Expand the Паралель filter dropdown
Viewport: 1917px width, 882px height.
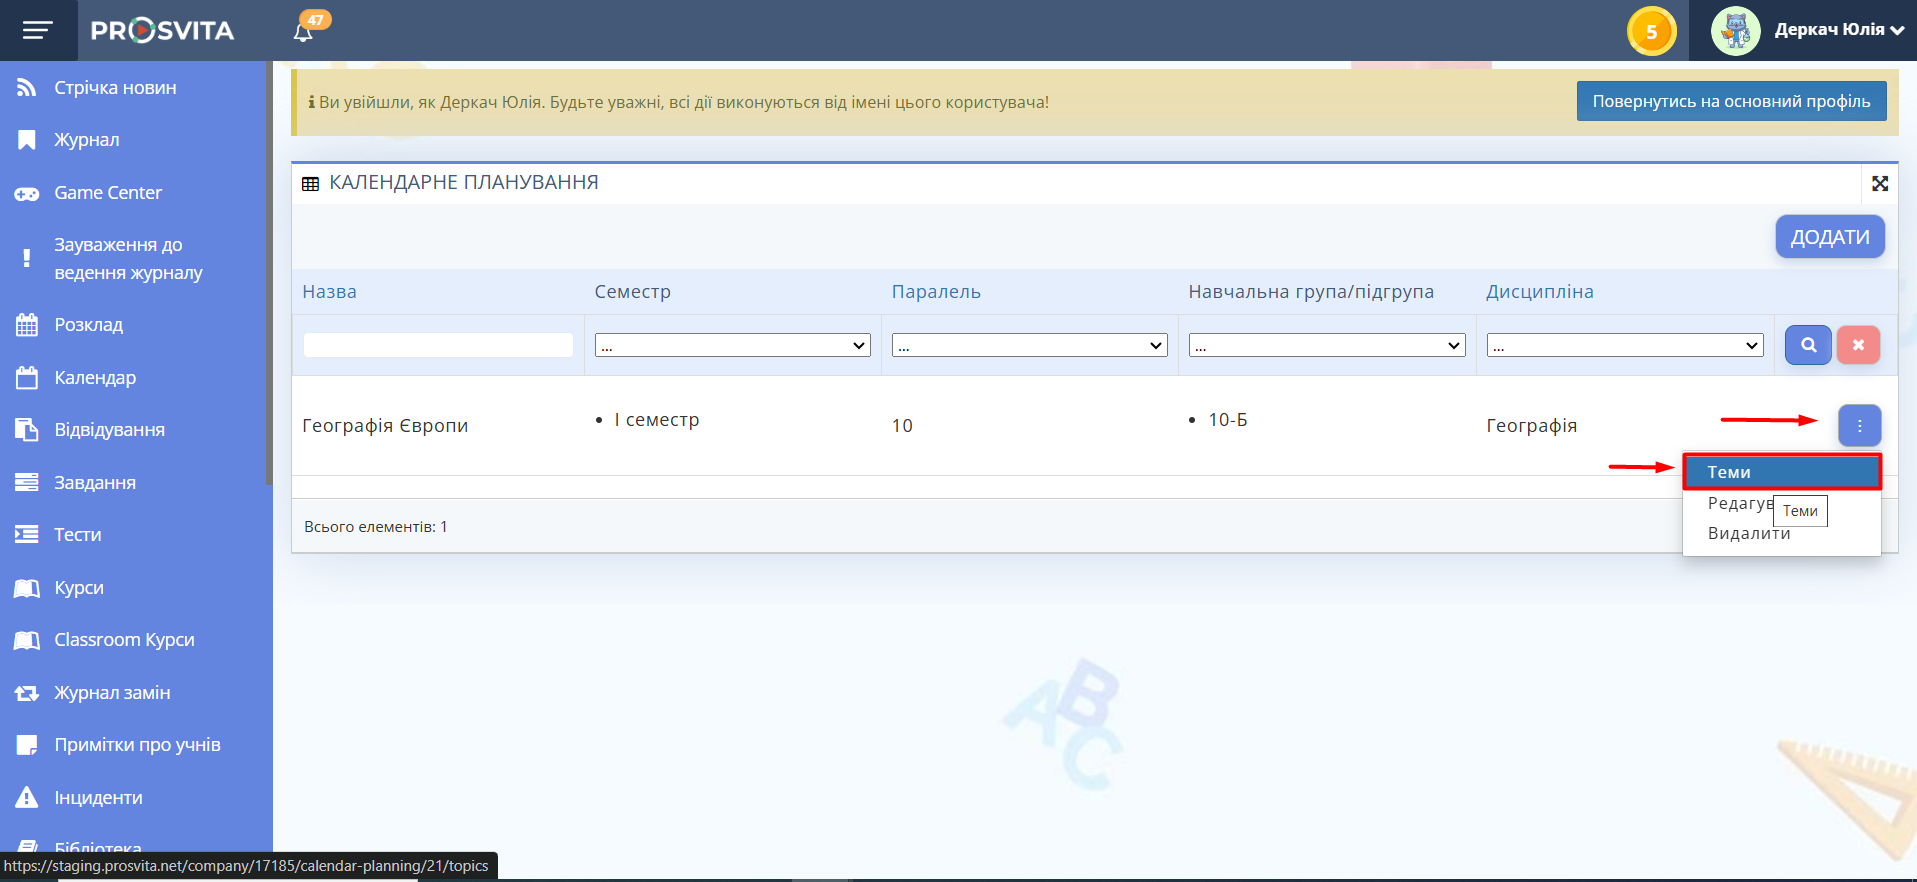point(1029,345)
